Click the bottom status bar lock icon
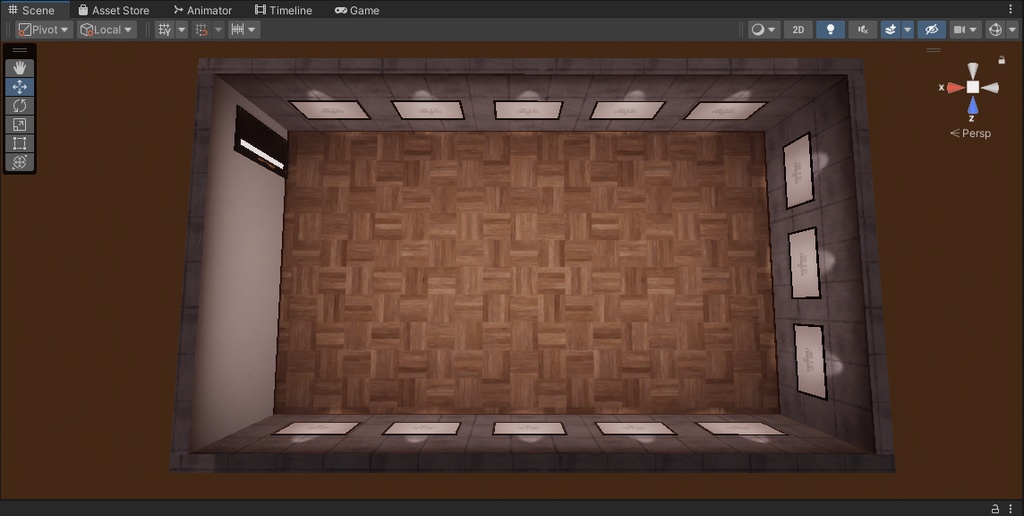The image size is (1024, 516). pyautogui.click(x=995, y=509)
